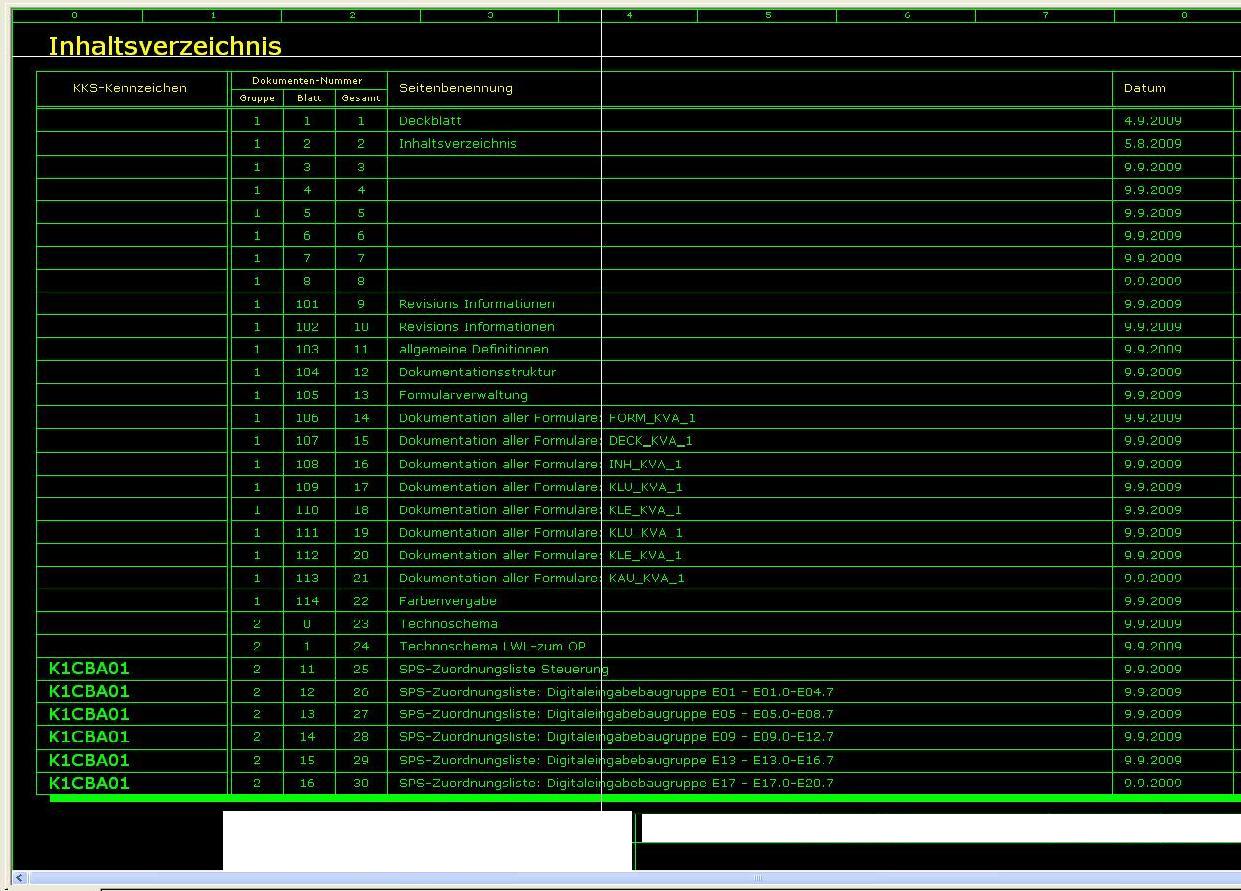Select Blatt number 113
The height and width of the screenshot is (891, 1241).
(307, 578)
